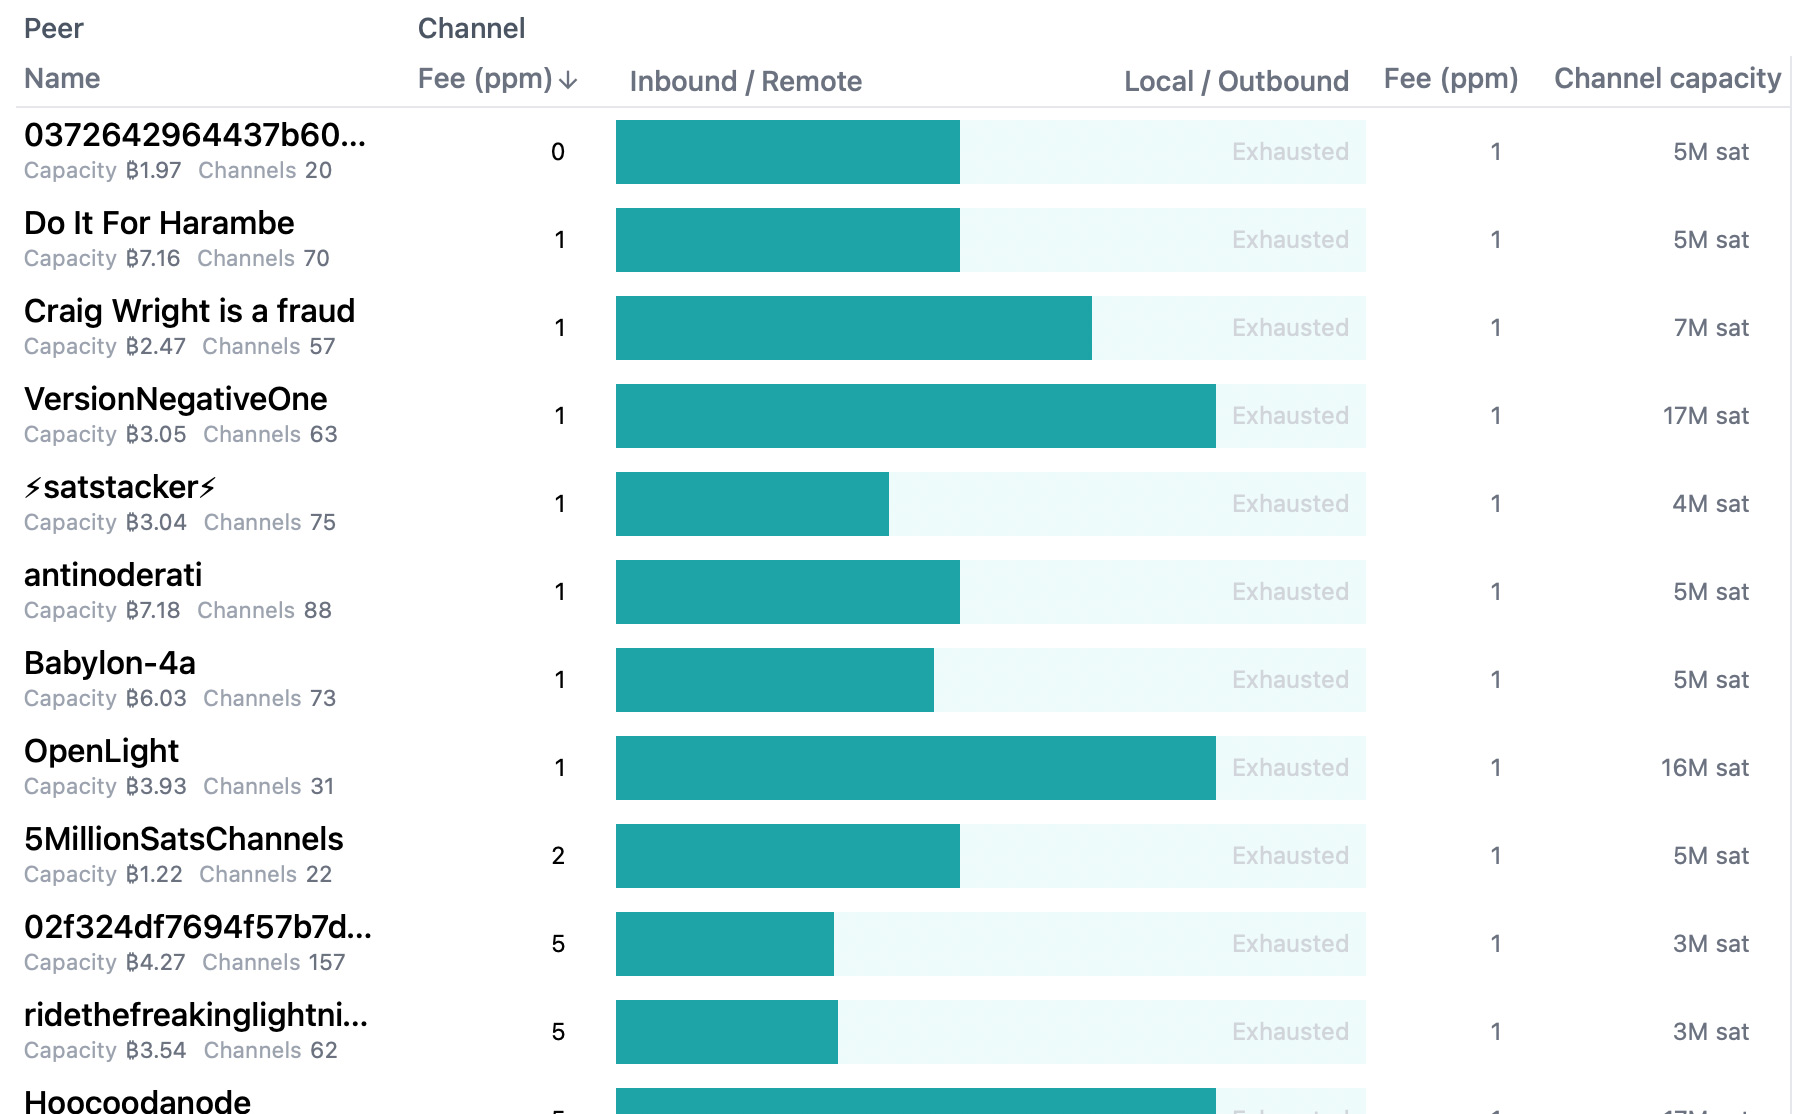Screen dimensions: 1818x1114
Task: Open the 5MillionSatsChannels peer
Action: click(x=183, y=839)
